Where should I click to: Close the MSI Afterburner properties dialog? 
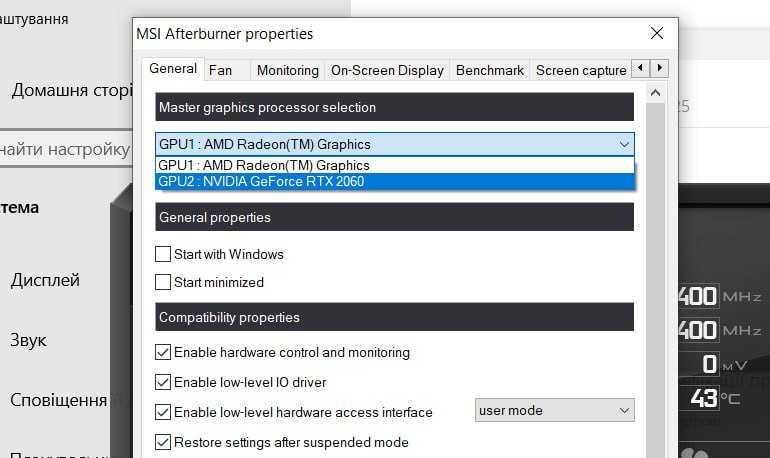point(656,33)
